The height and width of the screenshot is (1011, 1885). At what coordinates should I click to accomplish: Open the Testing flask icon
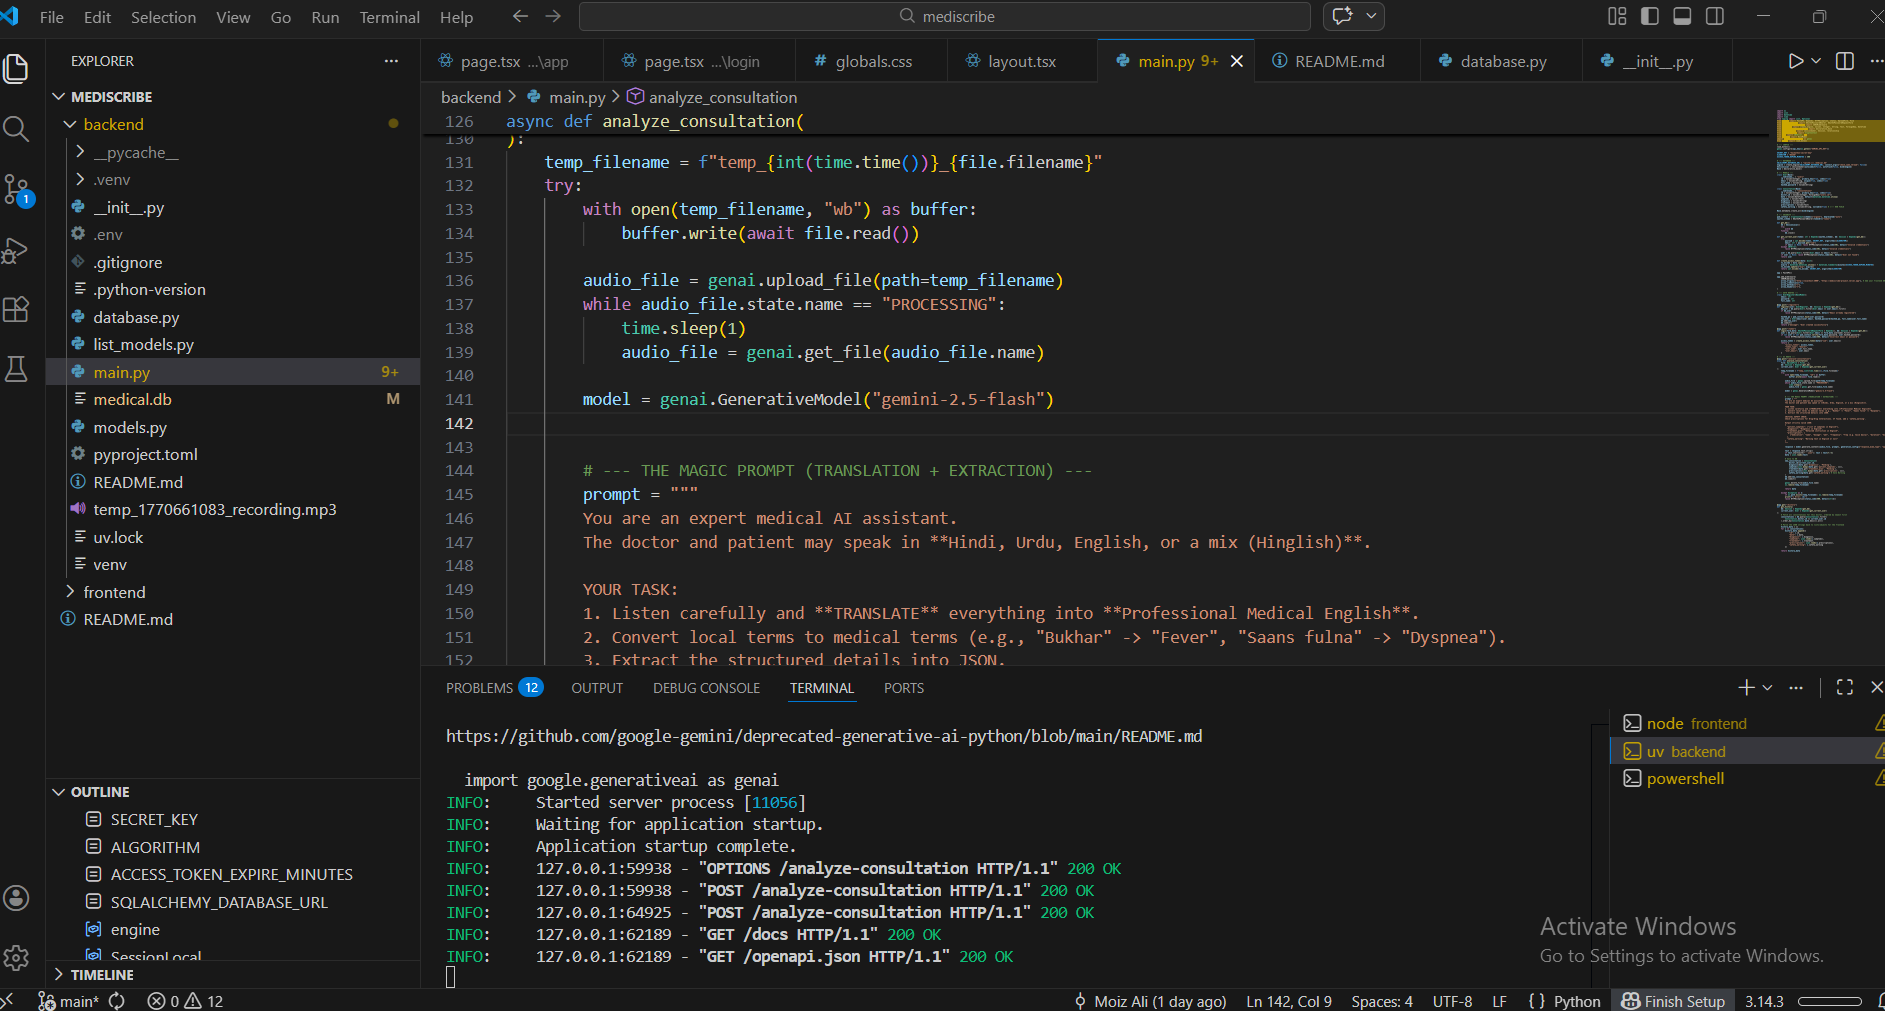coord(16,369)
